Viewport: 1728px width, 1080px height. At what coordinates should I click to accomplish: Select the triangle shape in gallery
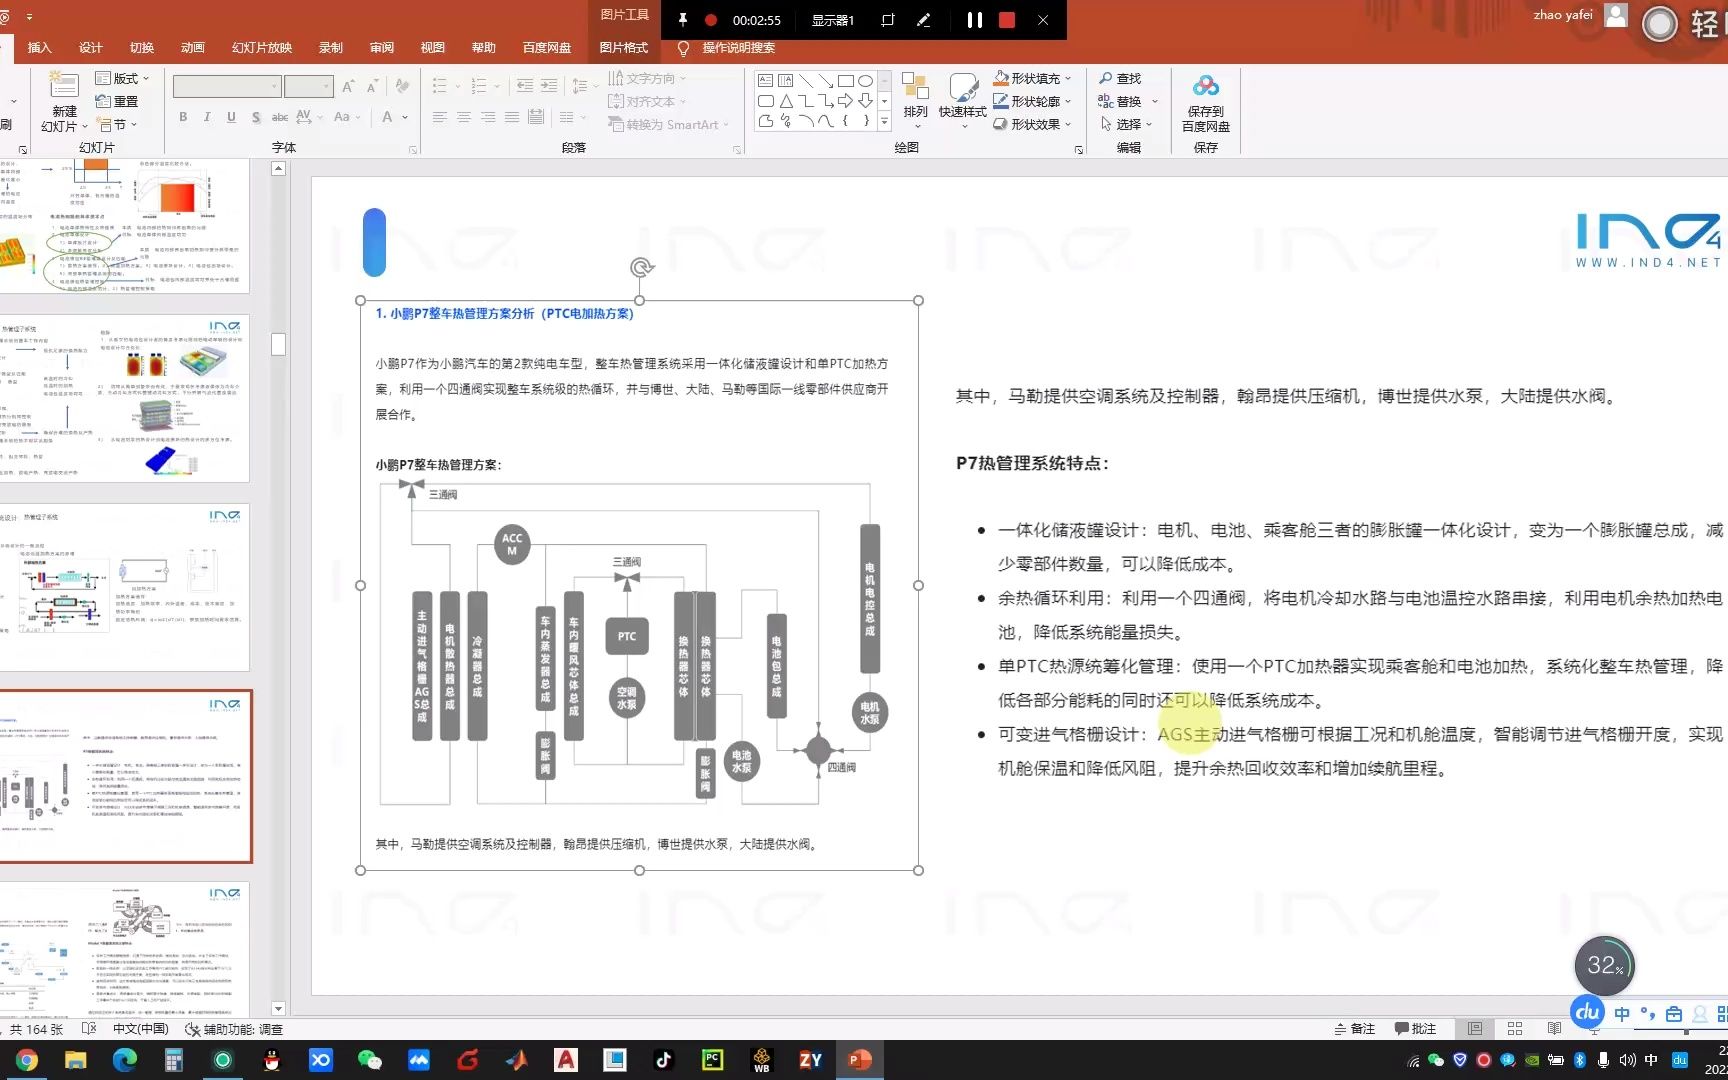coord(786,101)
